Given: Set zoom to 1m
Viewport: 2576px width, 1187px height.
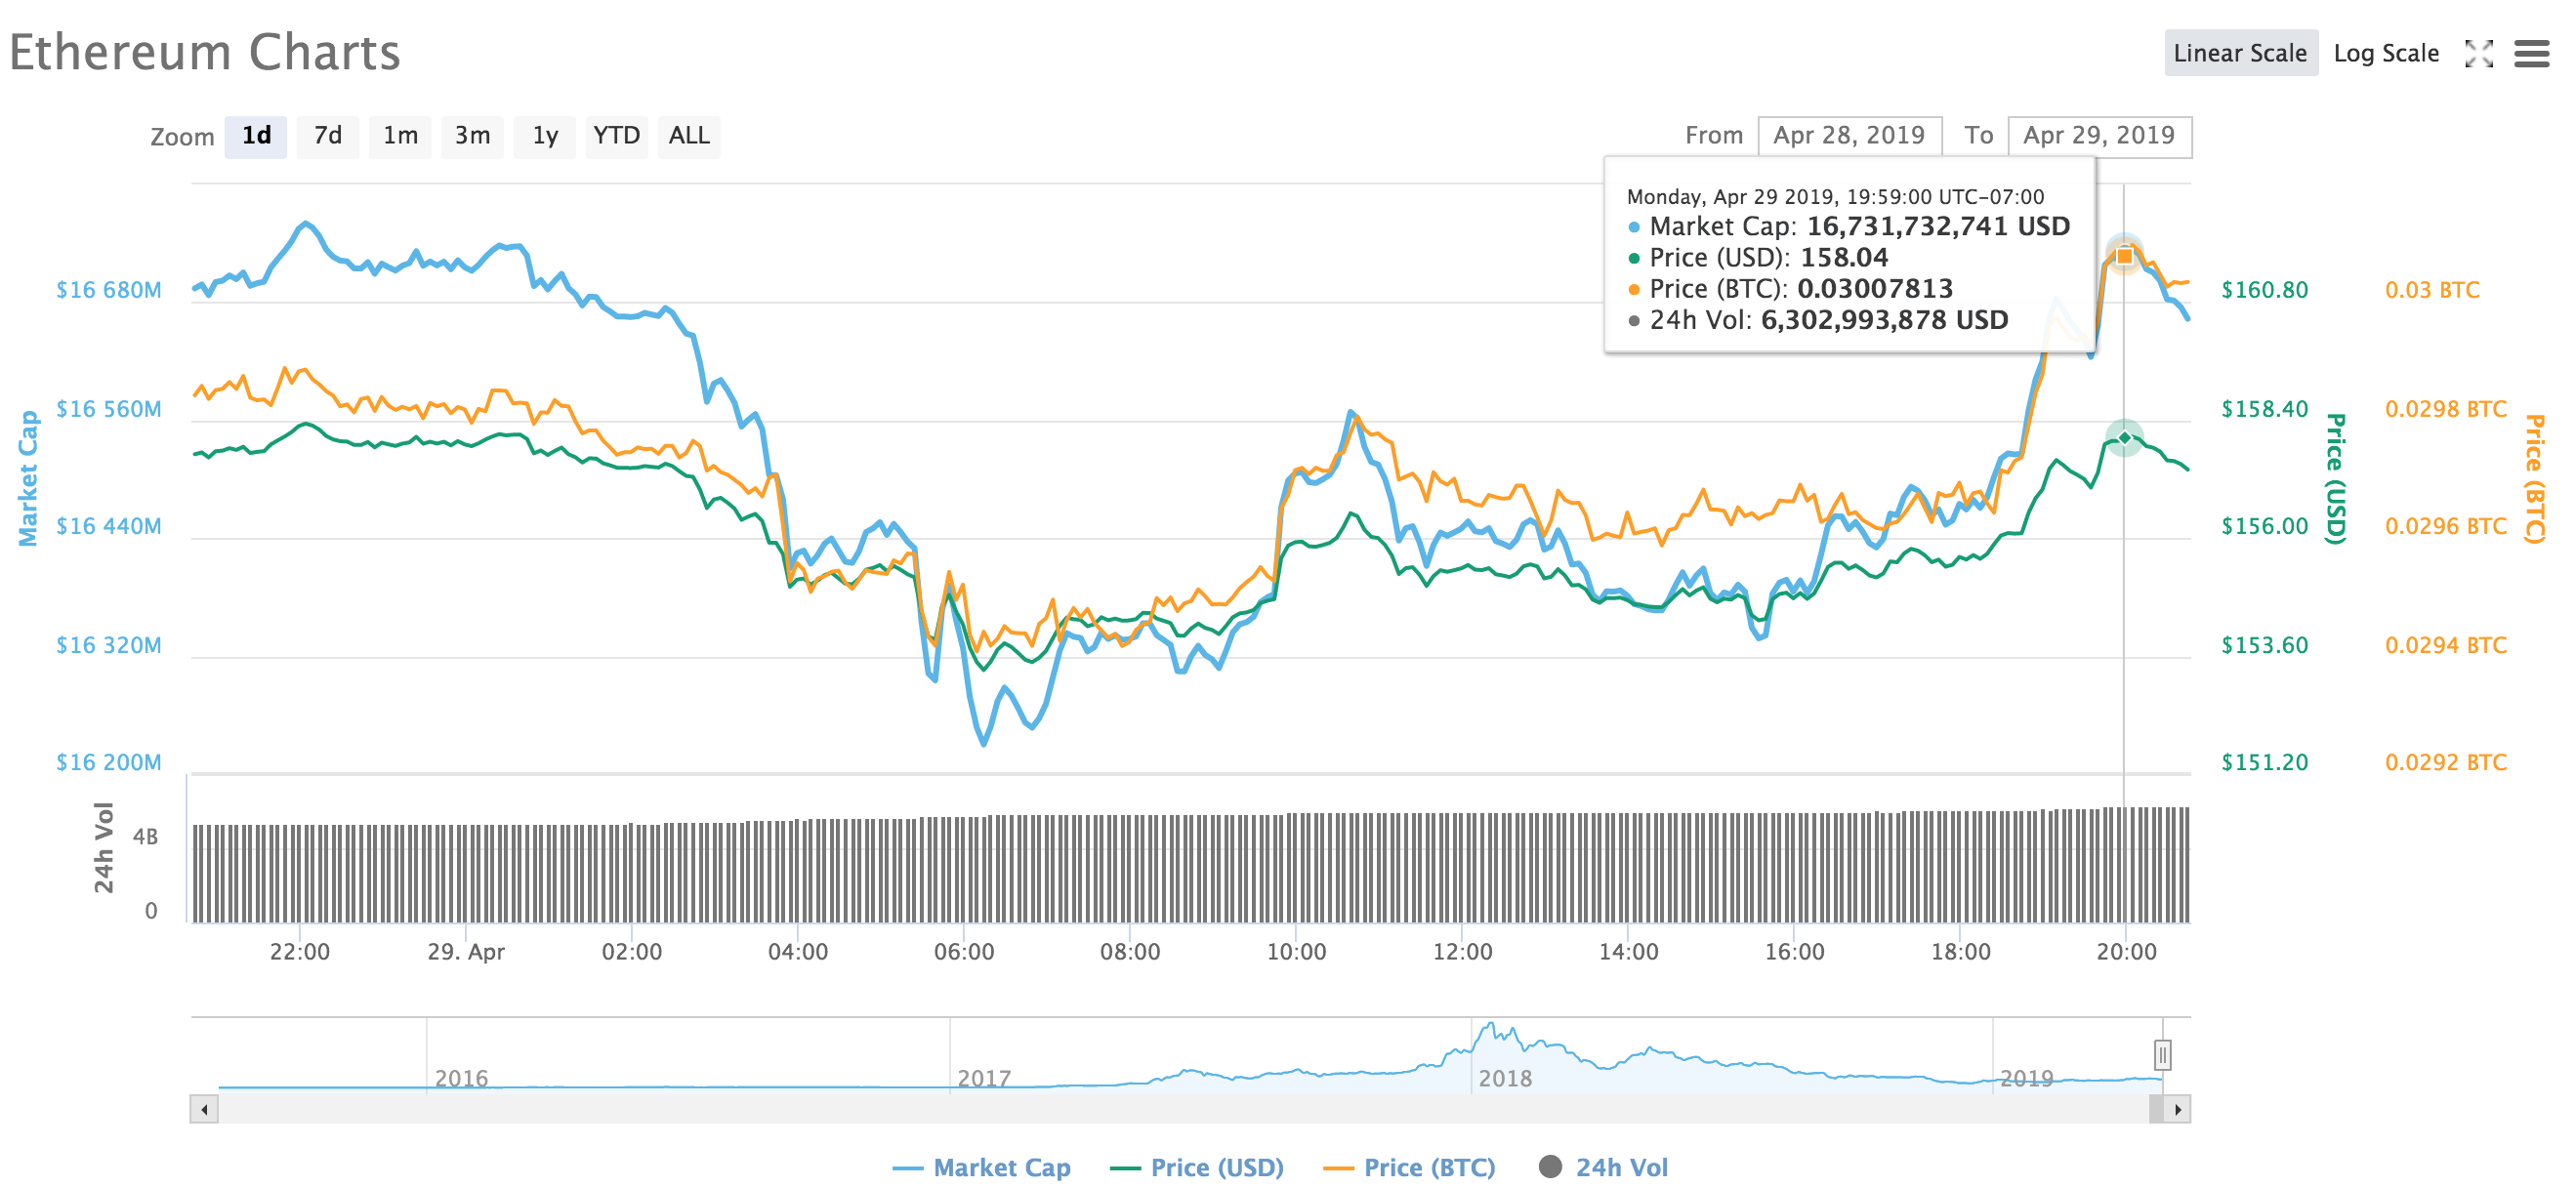Looking at the screenshot, I should pos(400,136).
